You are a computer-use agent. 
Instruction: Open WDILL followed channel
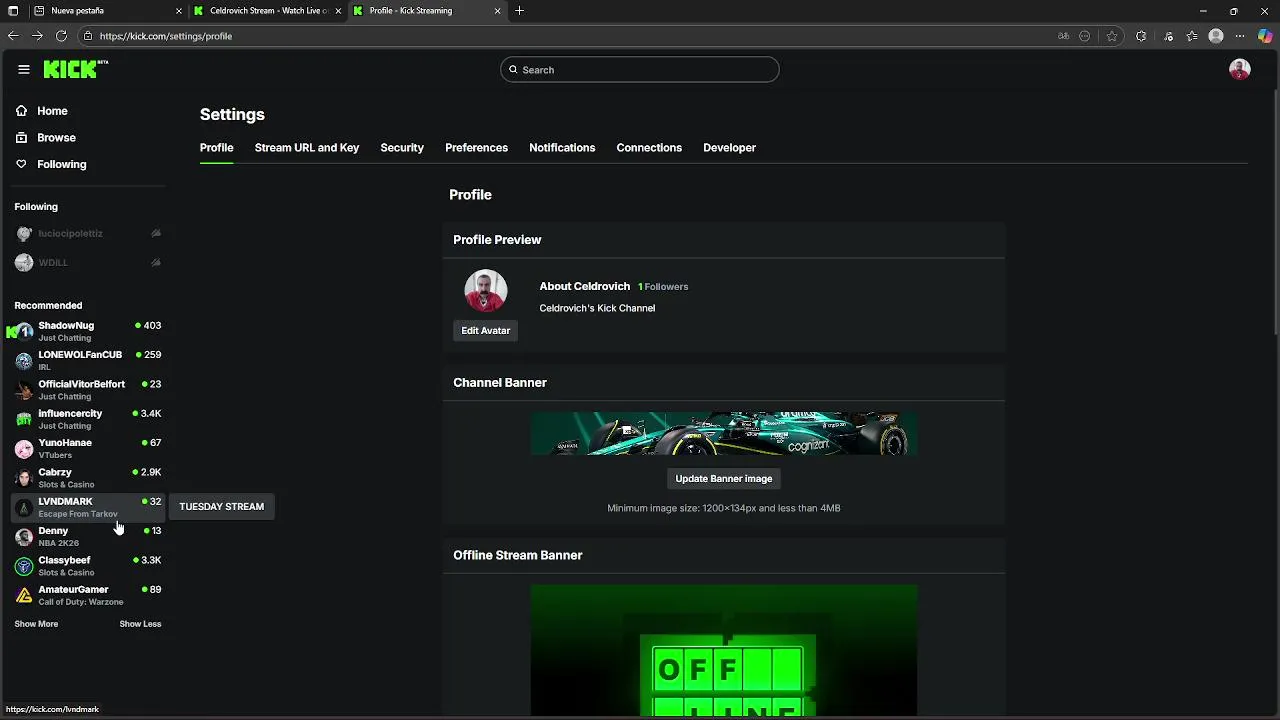tap(88, 262)
